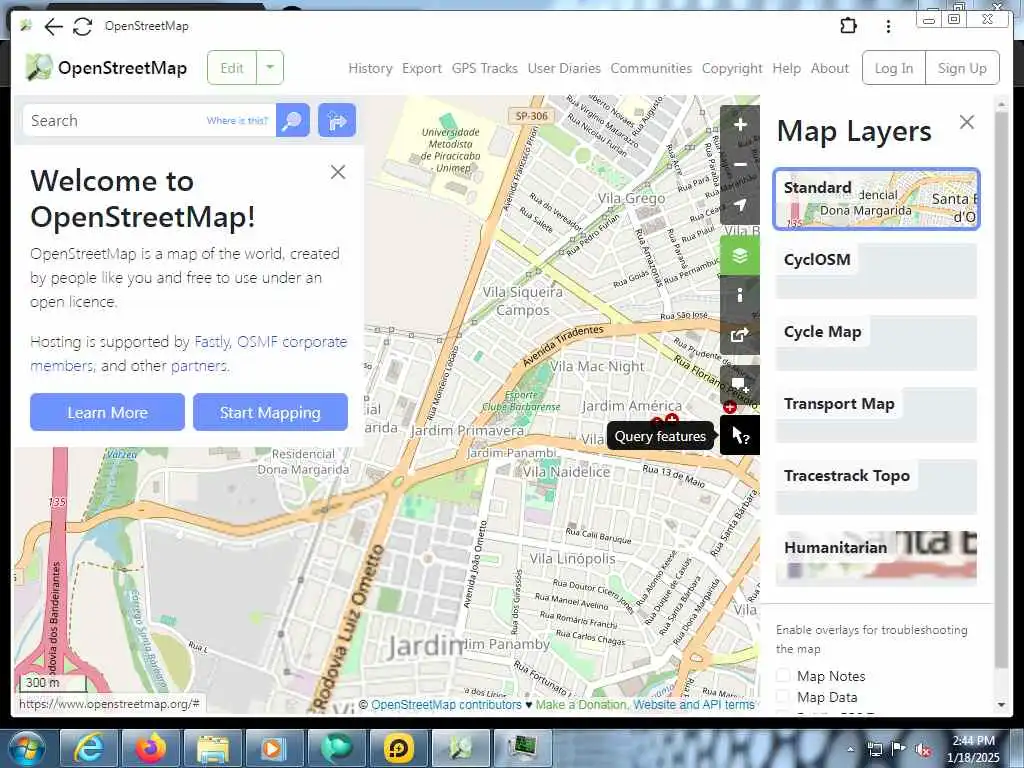Expand the Edit dropdown arrow
The height and width of the screenshot is (768, 1024).
(x=270, y=67)
